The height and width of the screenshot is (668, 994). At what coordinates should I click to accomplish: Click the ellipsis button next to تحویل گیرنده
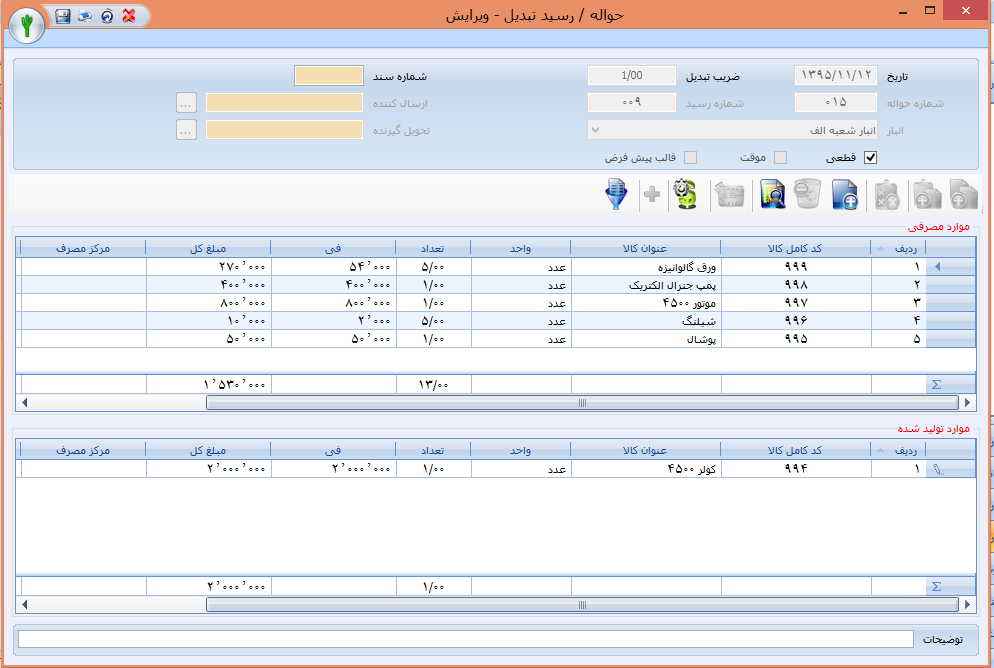186,130
